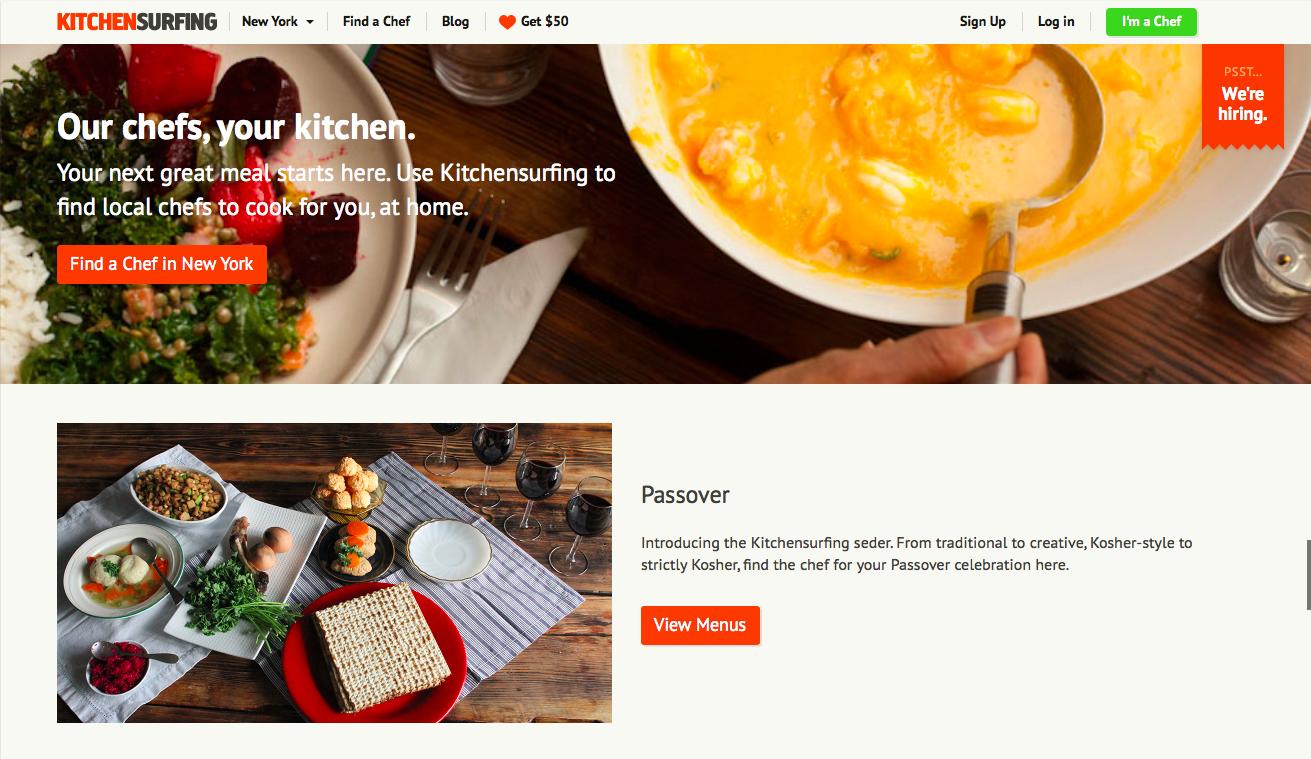Open the Passover seder photo thumbnail
Viewport: 1311px width, 759px height.
(x=334, y=573)
